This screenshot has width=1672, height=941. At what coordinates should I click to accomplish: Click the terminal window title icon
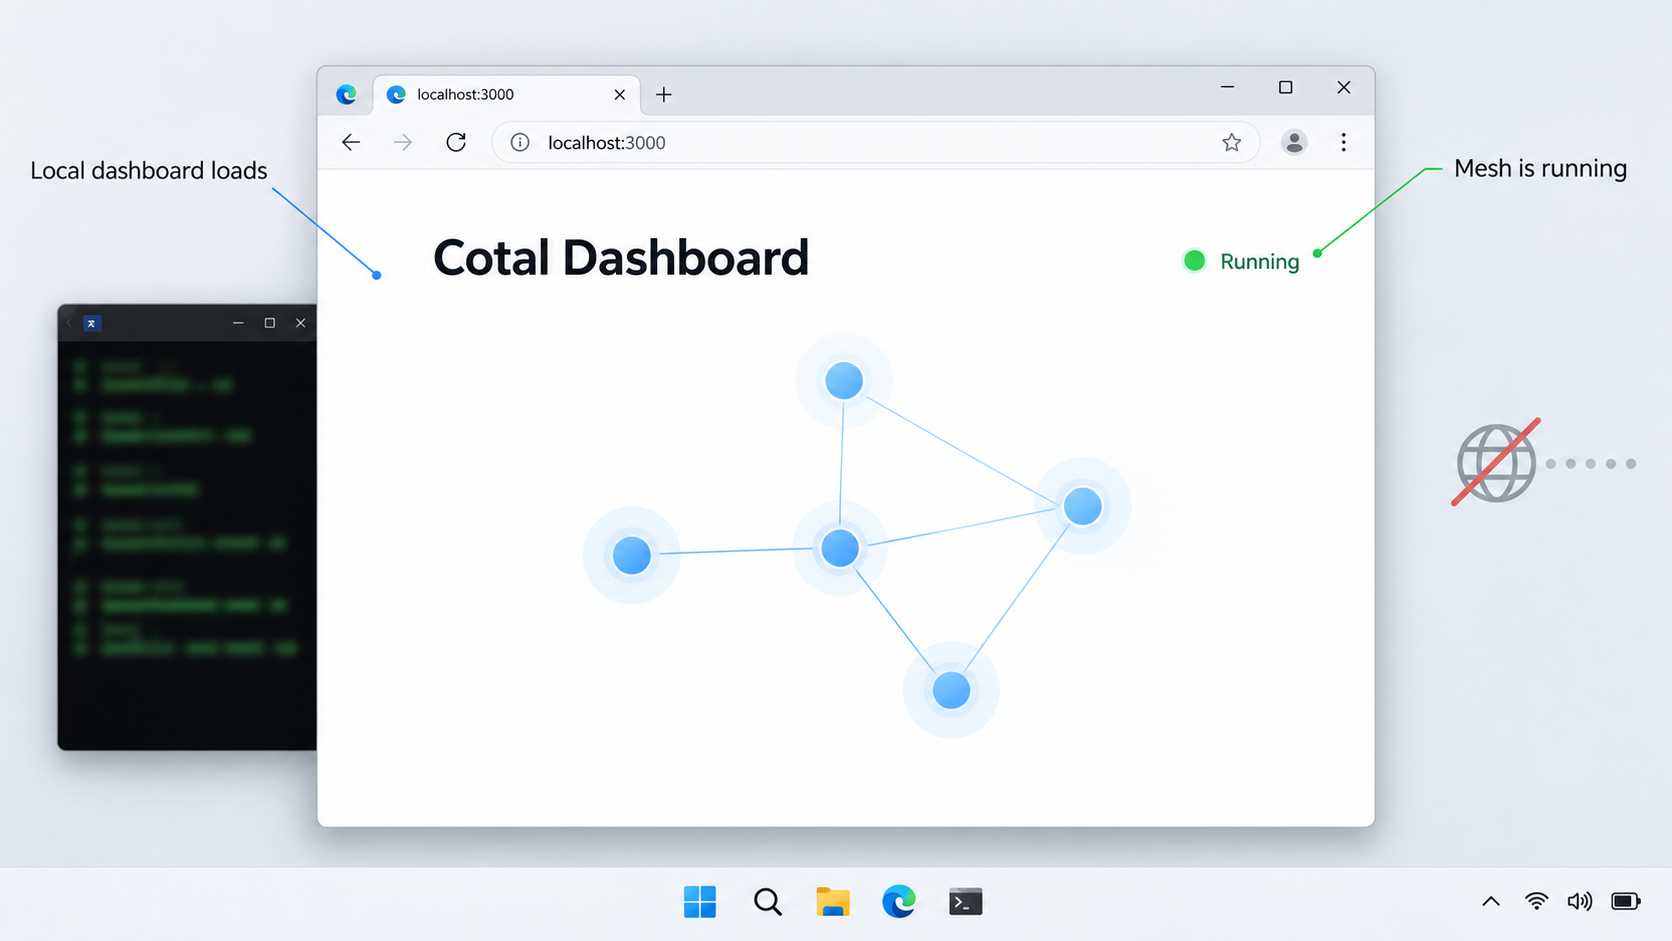91,323
